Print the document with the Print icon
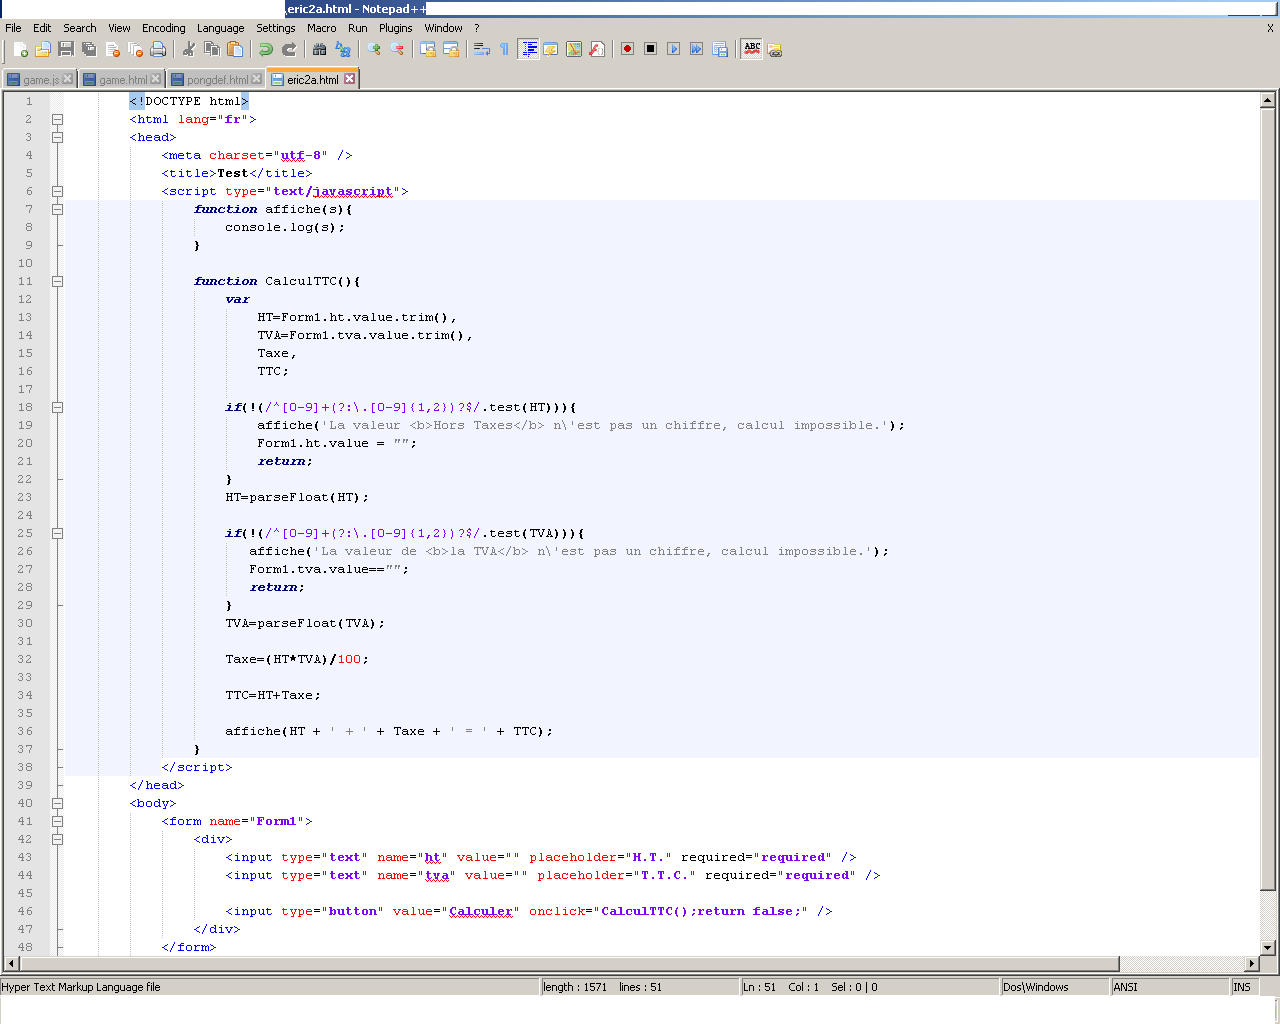1280x1024 pixels. click(x=158, y=49)
